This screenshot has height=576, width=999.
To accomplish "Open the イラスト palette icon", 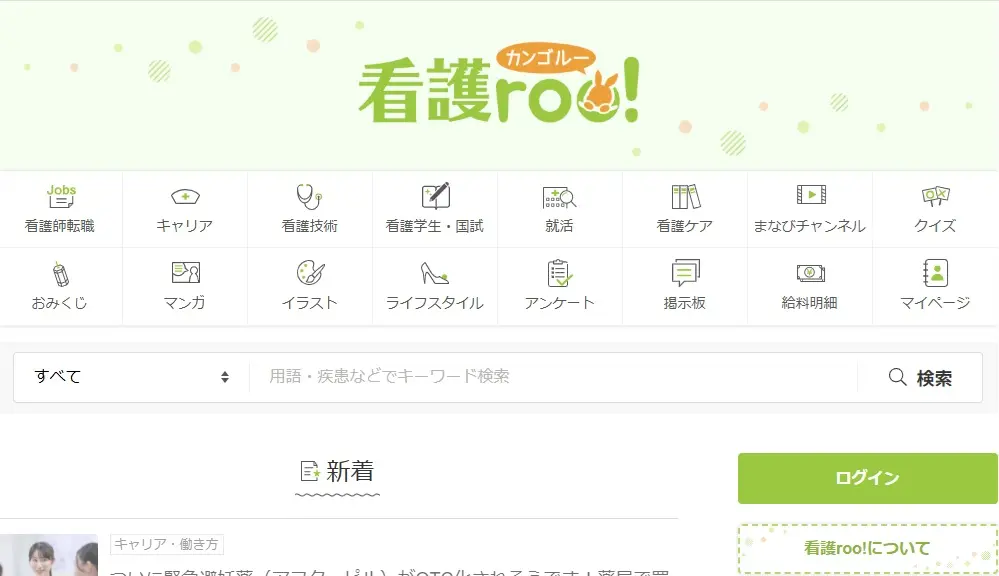I will pyautogui.click(x=310, y=273).
